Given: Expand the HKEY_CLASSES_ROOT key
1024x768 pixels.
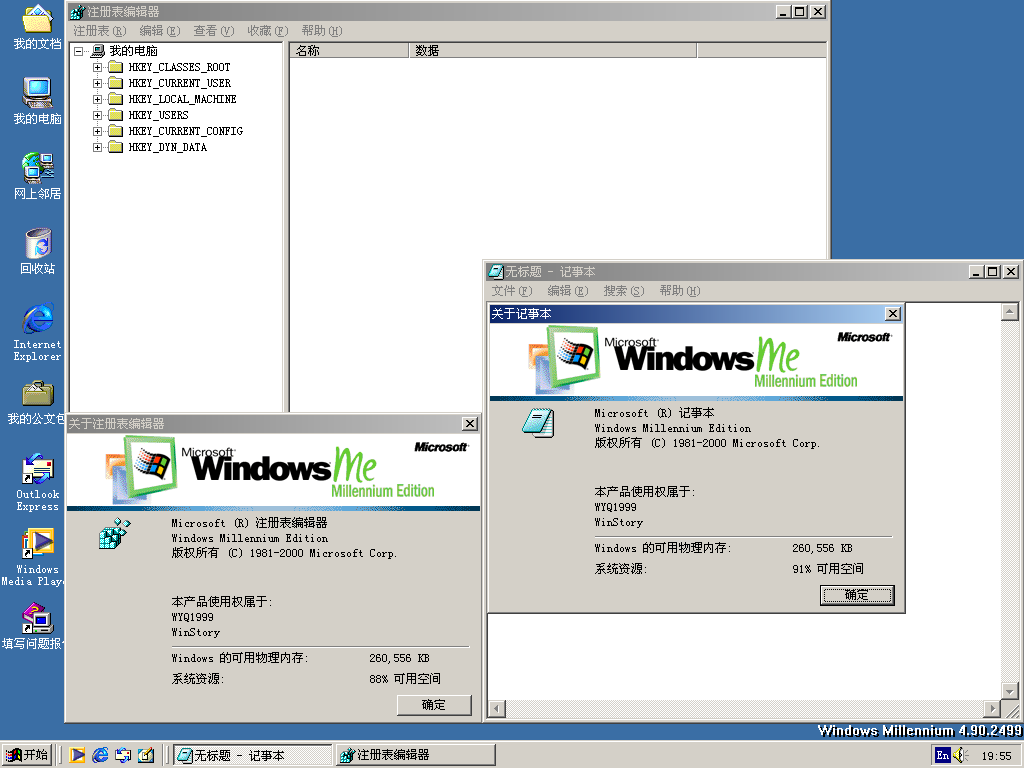Looking at the screenshot, I should (97, 67).
